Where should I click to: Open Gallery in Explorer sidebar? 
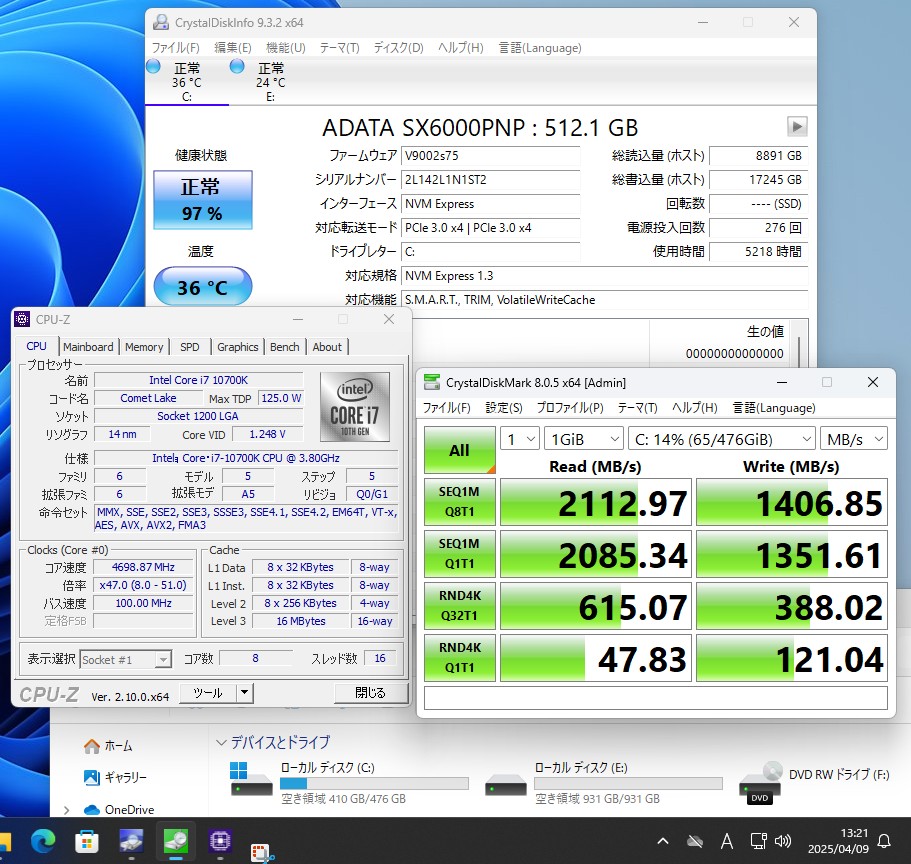coord(115,777)
